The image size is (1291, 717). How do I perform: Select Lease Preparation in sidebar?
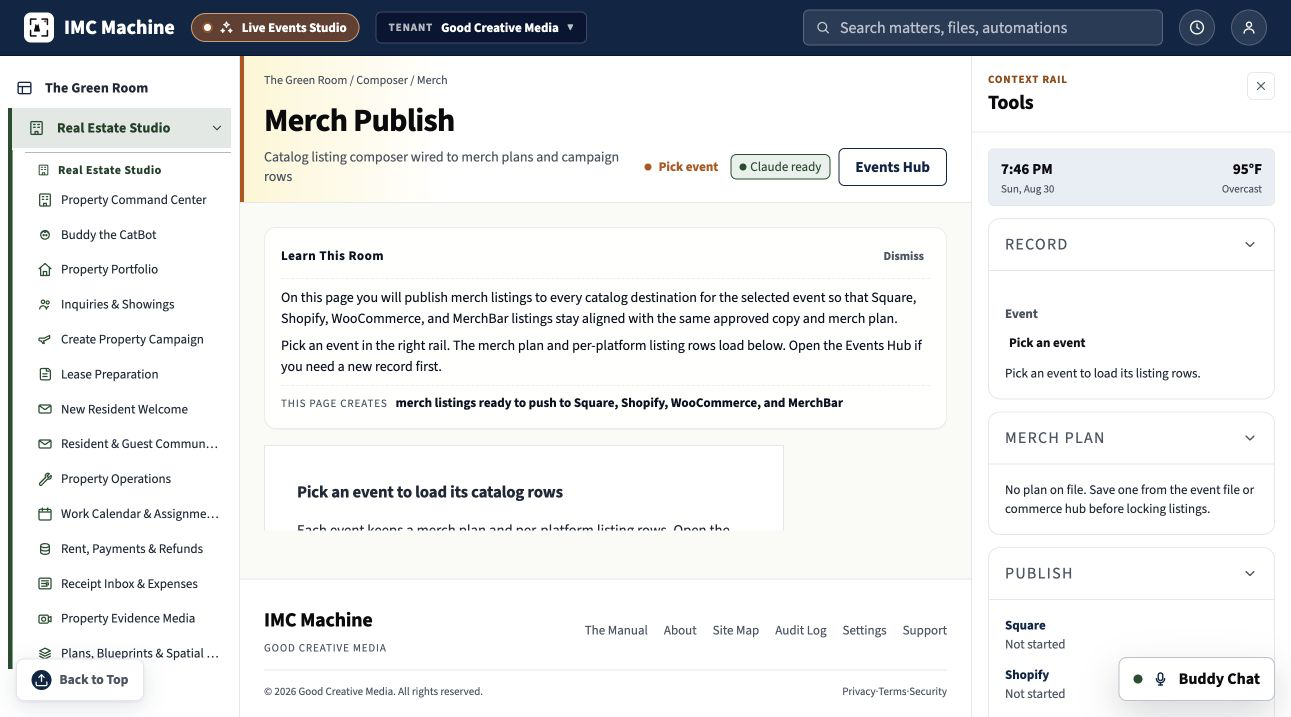[110, 374]
